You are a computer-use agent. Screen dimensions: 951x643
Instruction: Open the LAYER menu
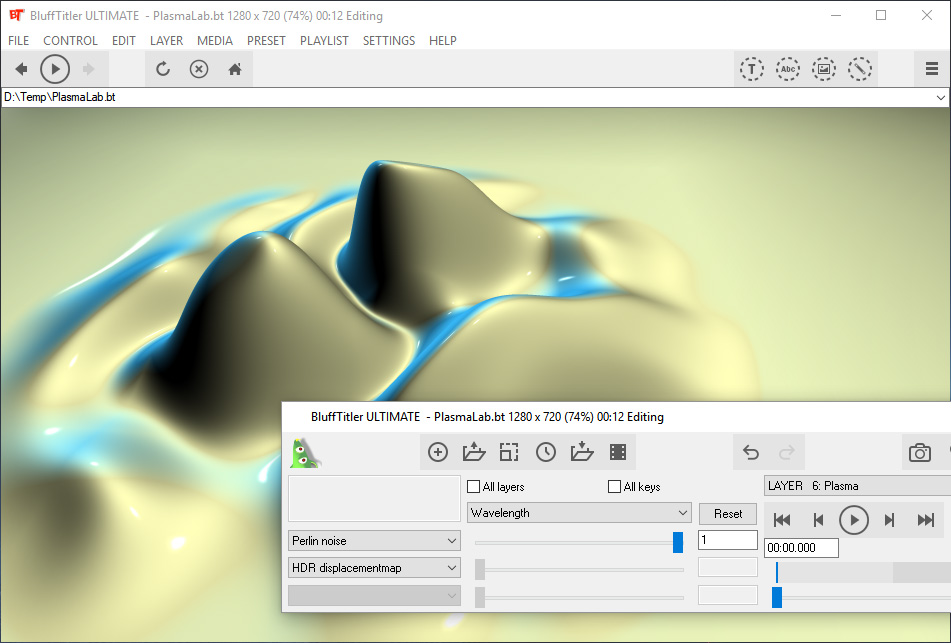coord(166,41)
